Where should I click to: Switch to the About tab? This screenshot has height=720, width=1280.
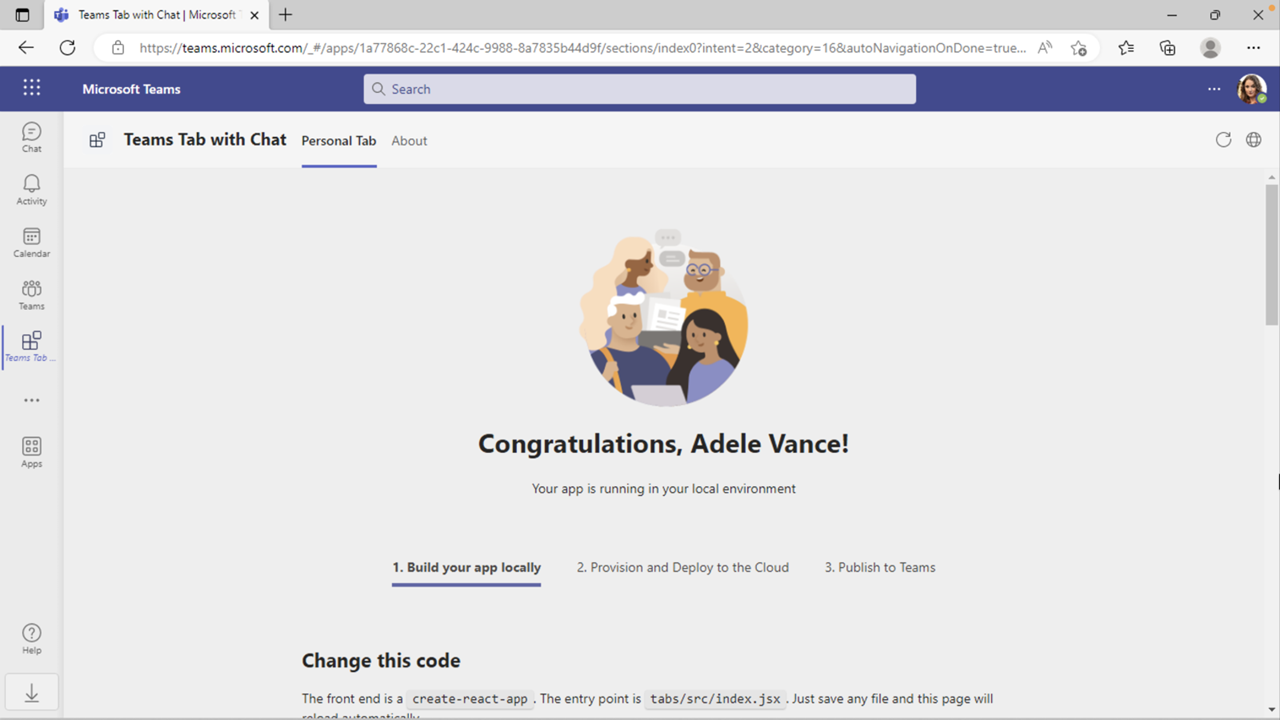409,141
